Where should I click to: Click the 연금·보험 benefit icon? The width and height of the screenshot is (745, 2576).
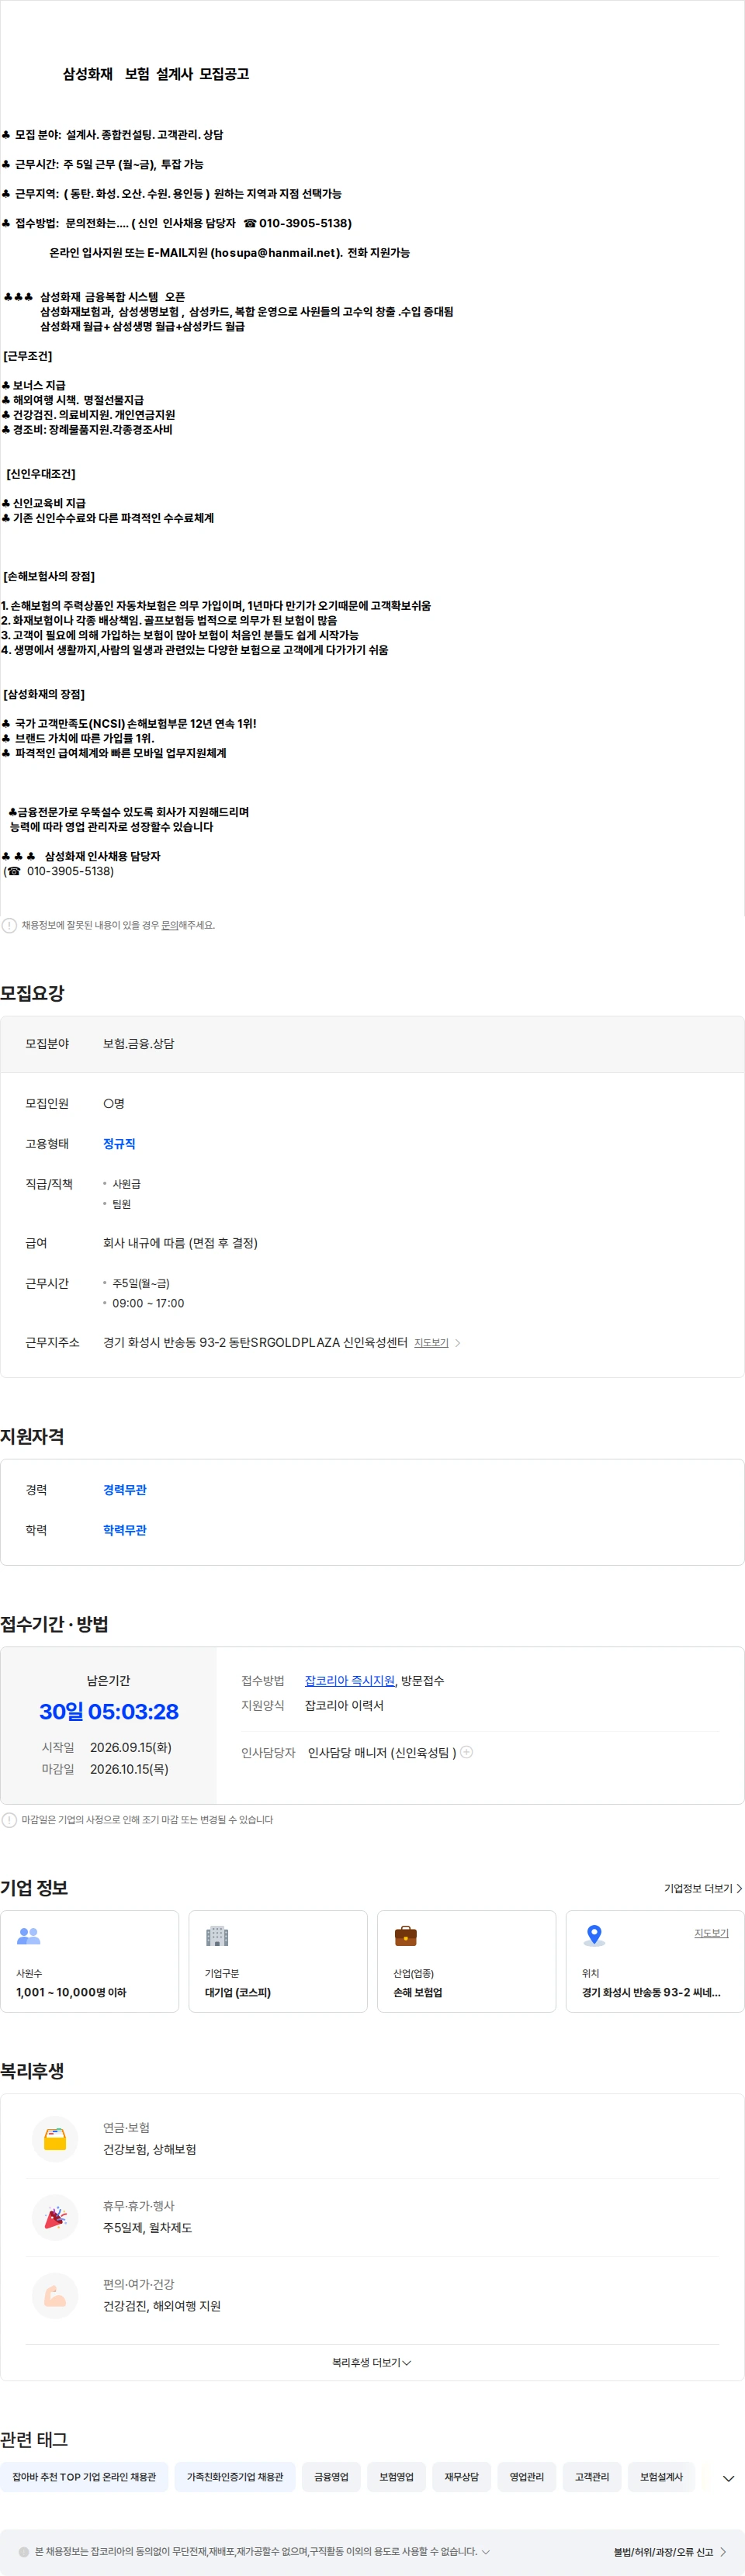[x=55, y=2139]
